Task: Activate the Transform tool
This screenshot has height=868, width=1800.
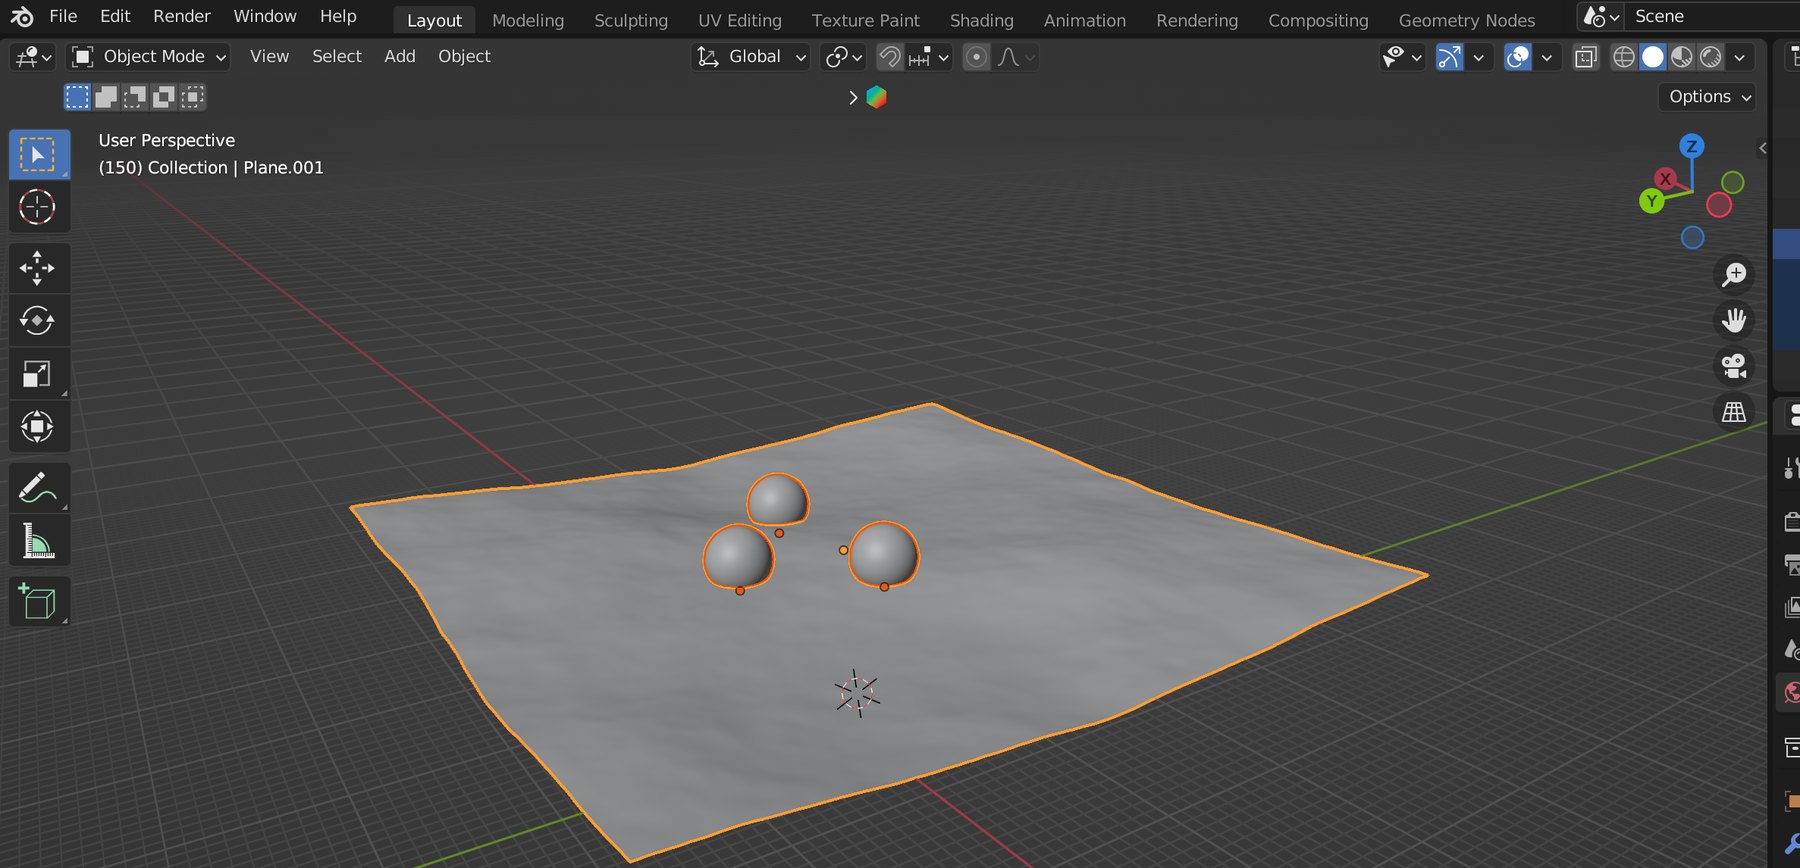Action: 39,427
